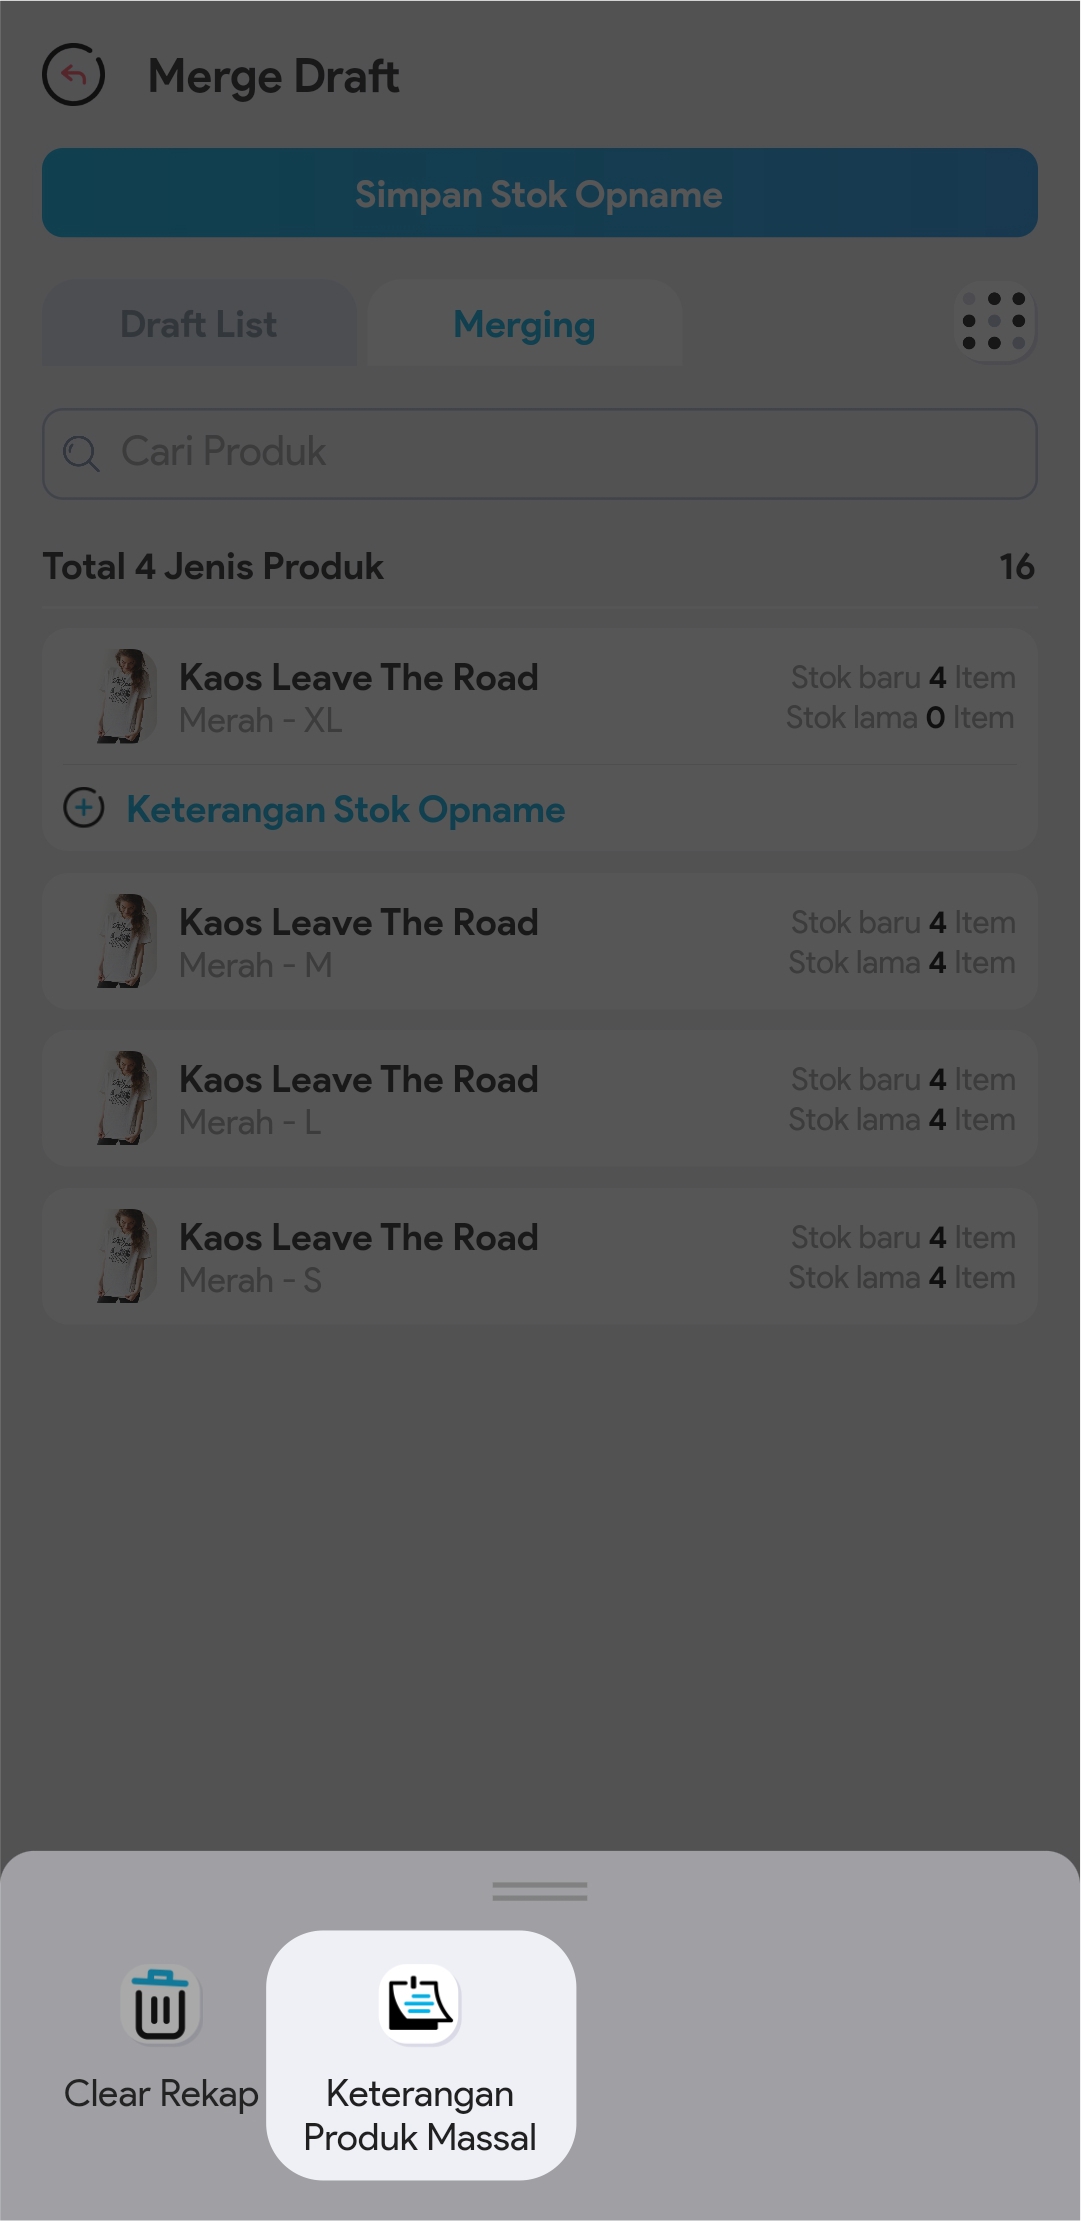Screen dimensions: 1081x2221
Task: Choose the Clear Rekap label
Action: (x=161, y=2093)
